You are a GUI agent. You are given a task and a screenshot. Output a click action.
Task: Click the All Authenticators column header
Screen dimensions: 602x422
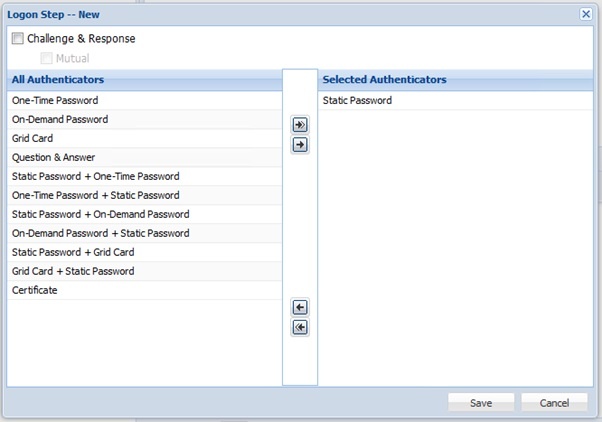(58, 79)
